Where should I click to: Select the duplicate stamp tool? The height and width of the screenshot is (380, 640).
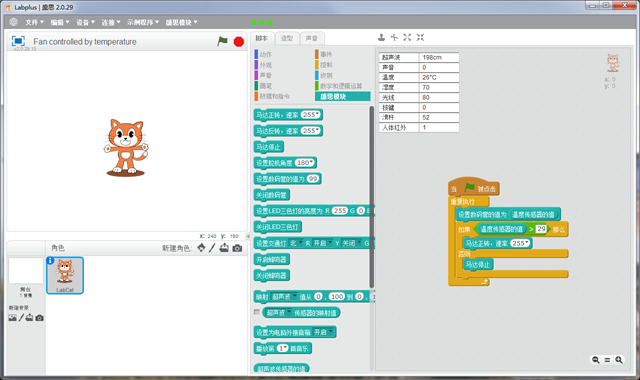pyautogui.click(x=381, y=38)
